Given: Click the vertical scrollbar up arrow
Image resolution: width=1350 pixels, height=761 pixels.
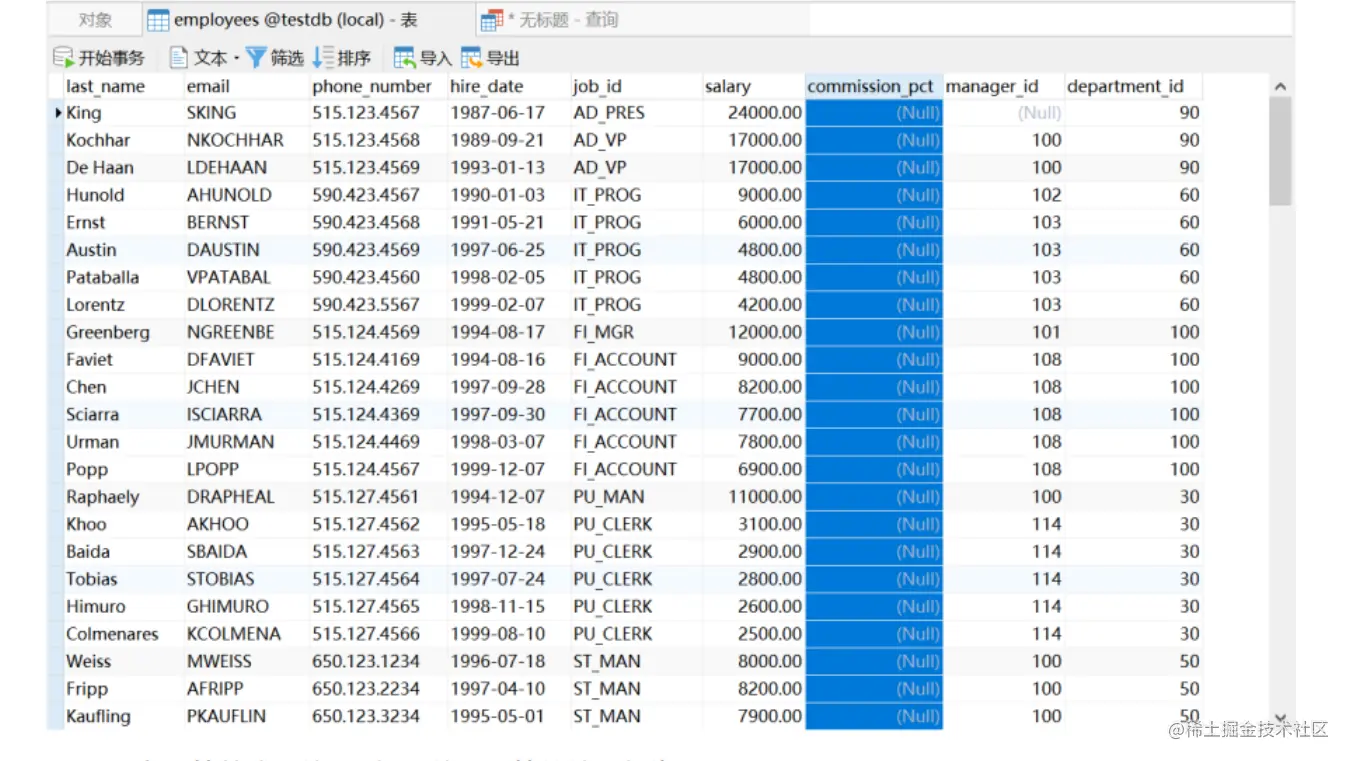Looking at the screenshot, I should 1280,87.
